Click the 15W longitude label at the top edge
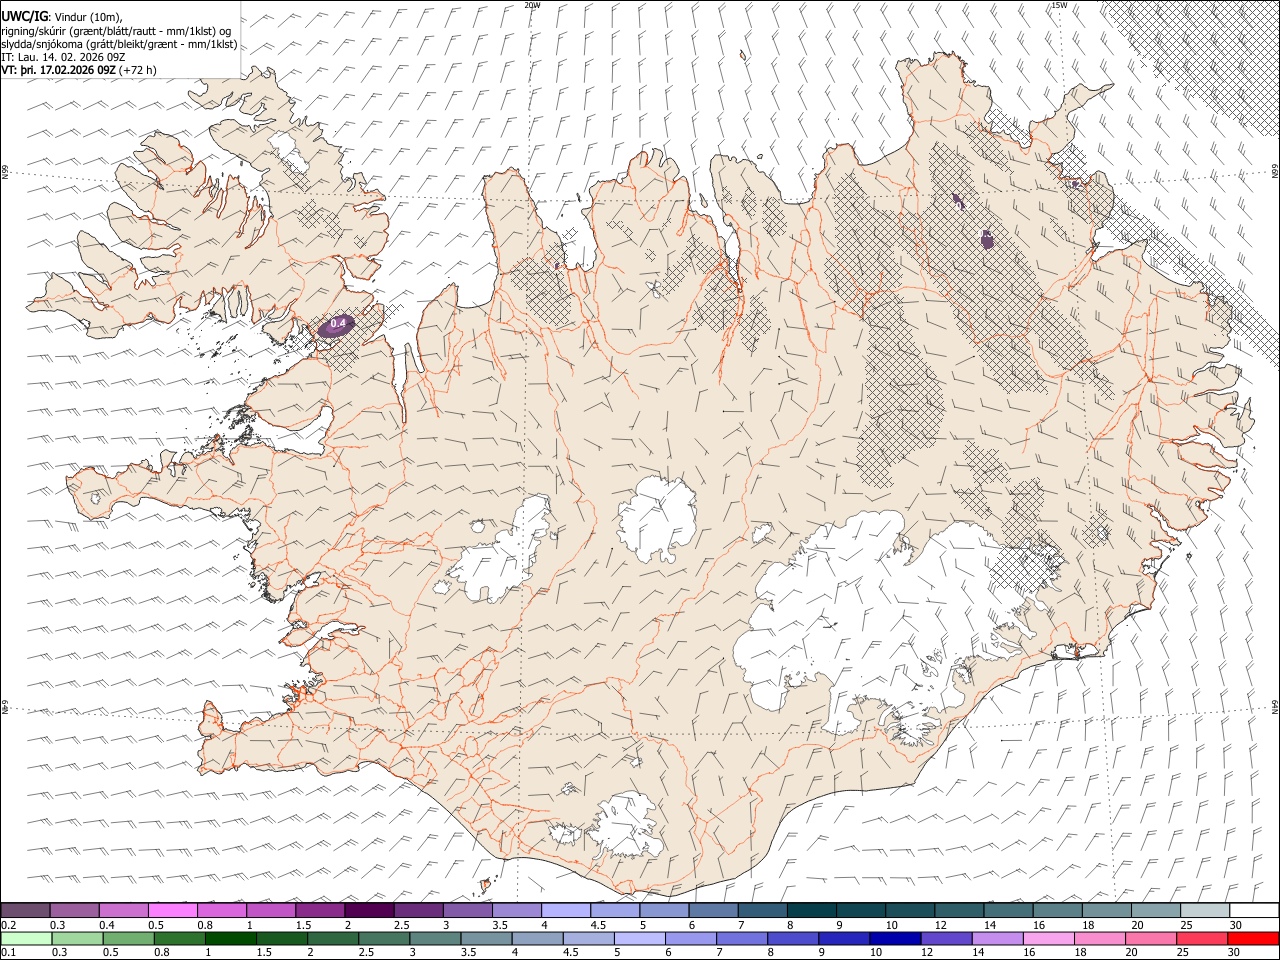This screenshot has width=1280, height=960. [x=1059, y=5]
